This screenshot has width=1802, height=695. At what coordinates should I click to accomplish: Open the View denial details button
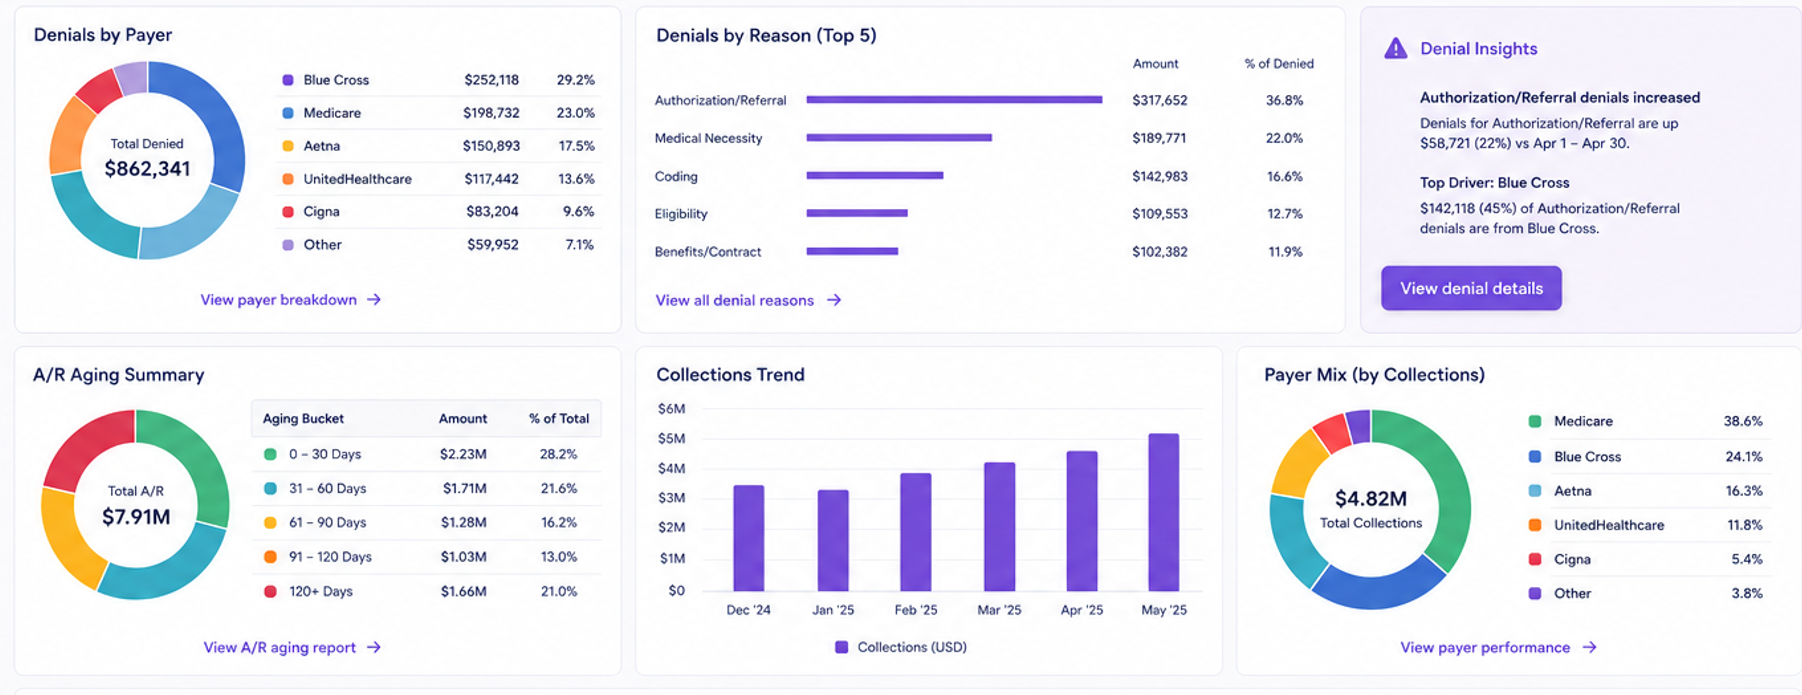click(x=1471, y=288)
